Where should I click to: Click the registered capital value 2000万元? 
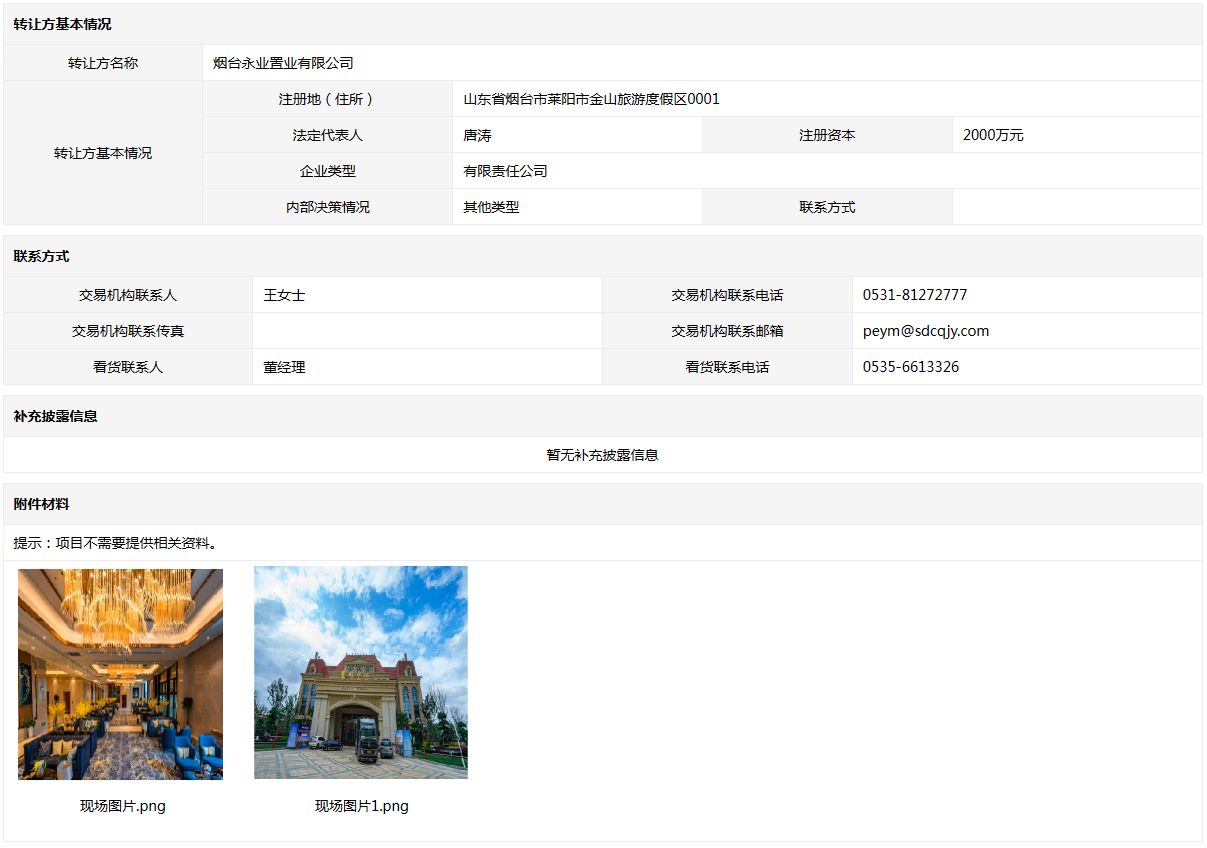pos(992,135)
